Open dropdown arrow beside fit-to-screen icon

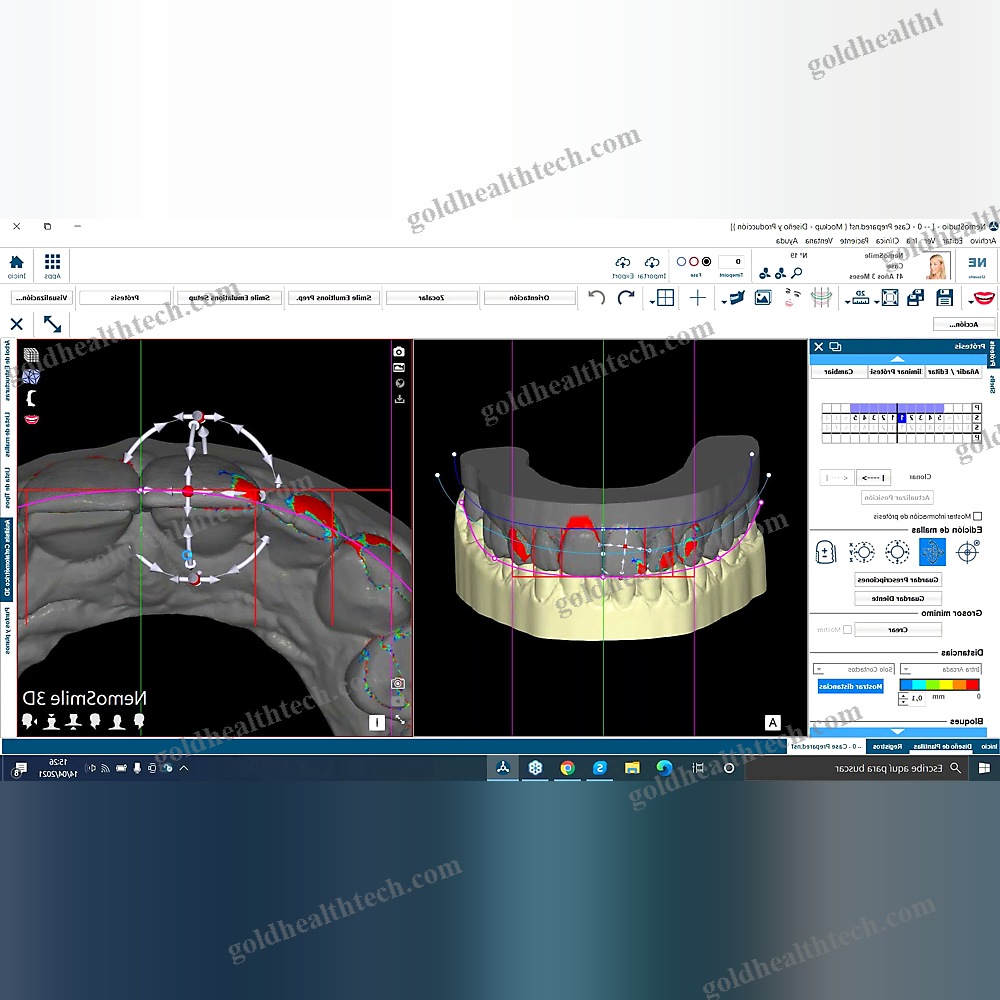pyautogui.click(x=877, y=301)
